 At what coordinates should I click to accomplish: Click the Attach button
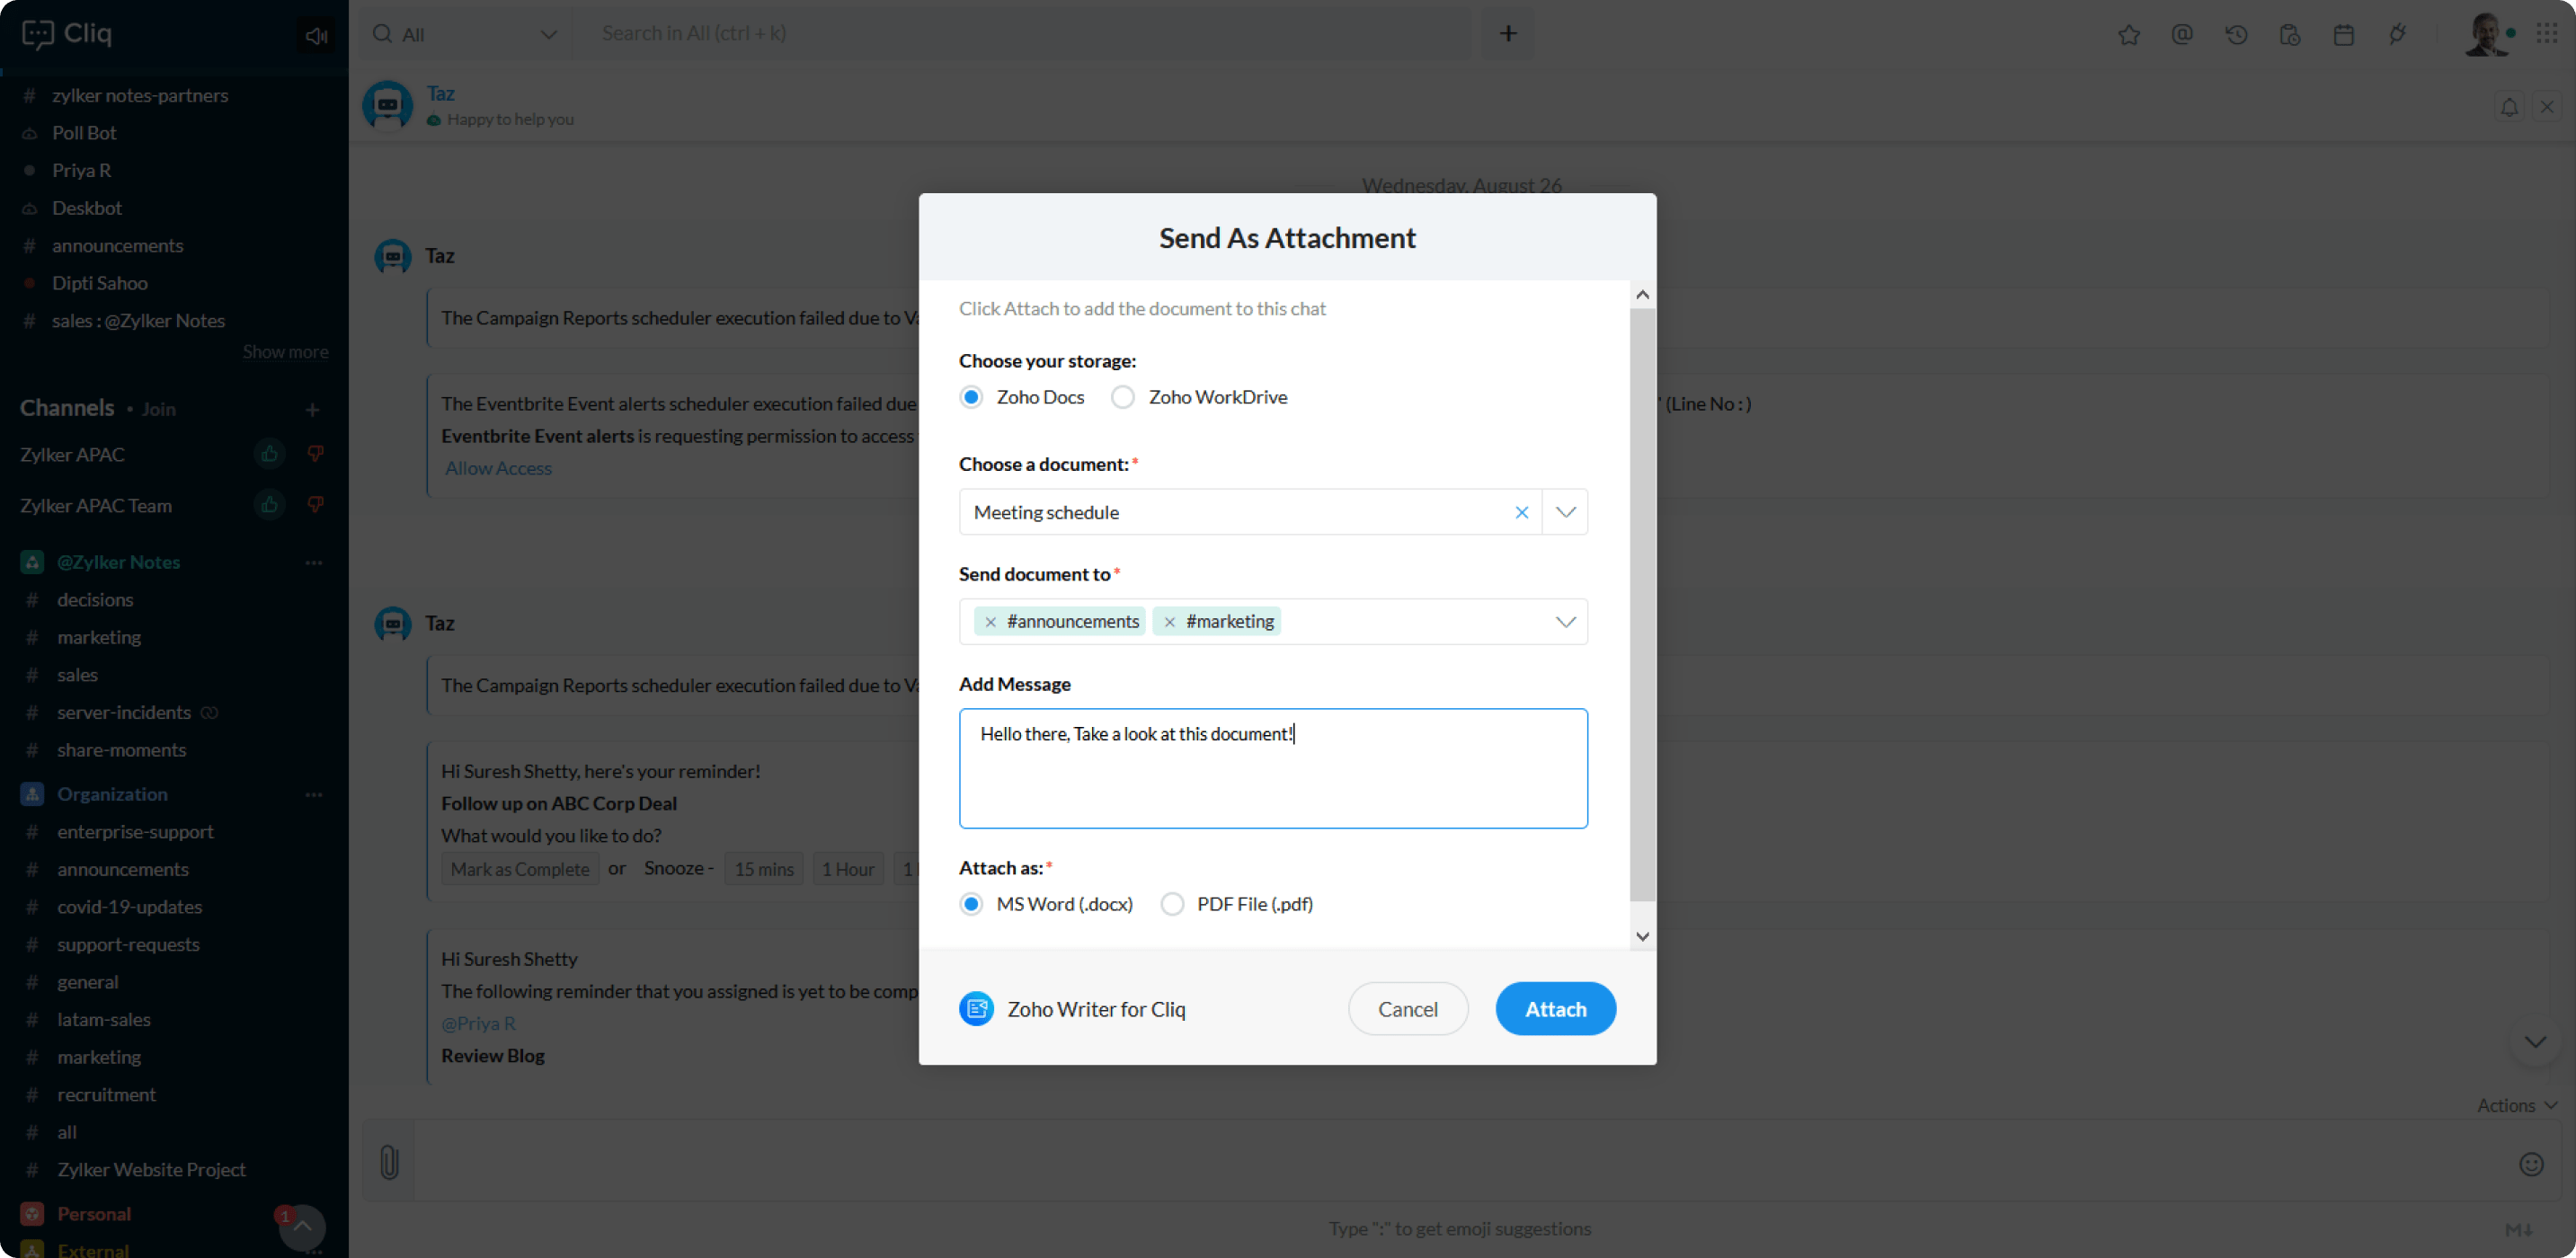pos(1555,1009)
